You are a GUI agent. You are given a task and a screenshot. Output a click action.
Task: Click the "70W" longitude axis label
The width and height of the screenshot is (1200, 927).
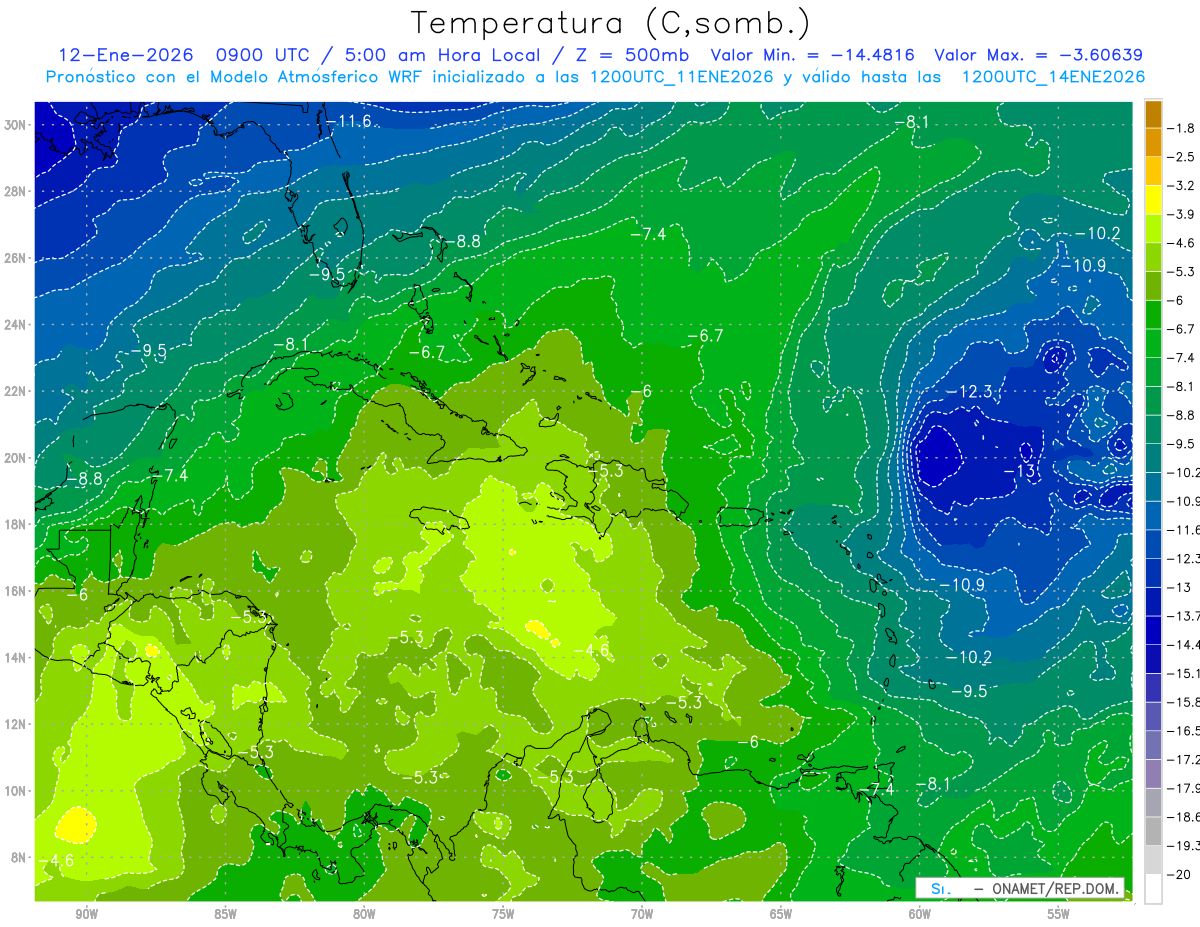click(642, 913)
